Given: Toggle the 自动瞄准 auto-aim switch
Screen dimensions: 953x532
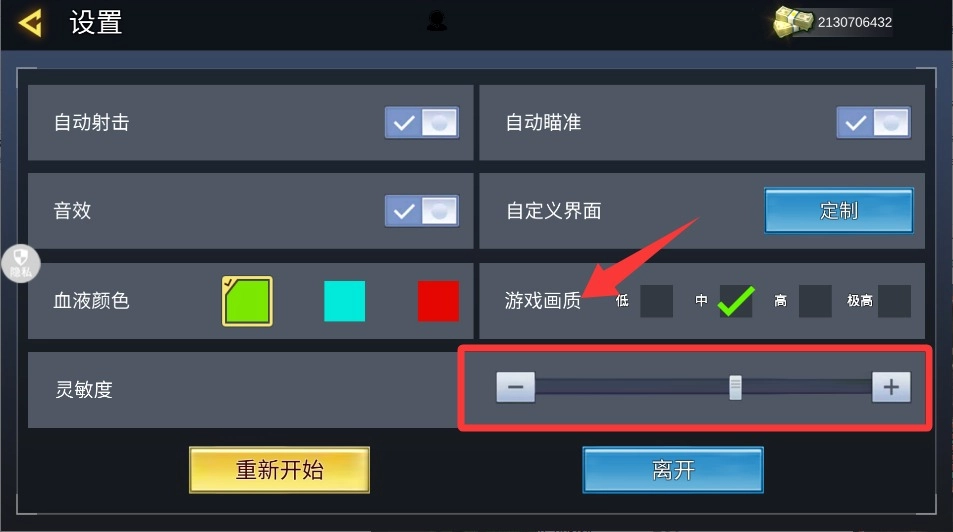Looking at the screenshot, I should [x=873, y=123].
